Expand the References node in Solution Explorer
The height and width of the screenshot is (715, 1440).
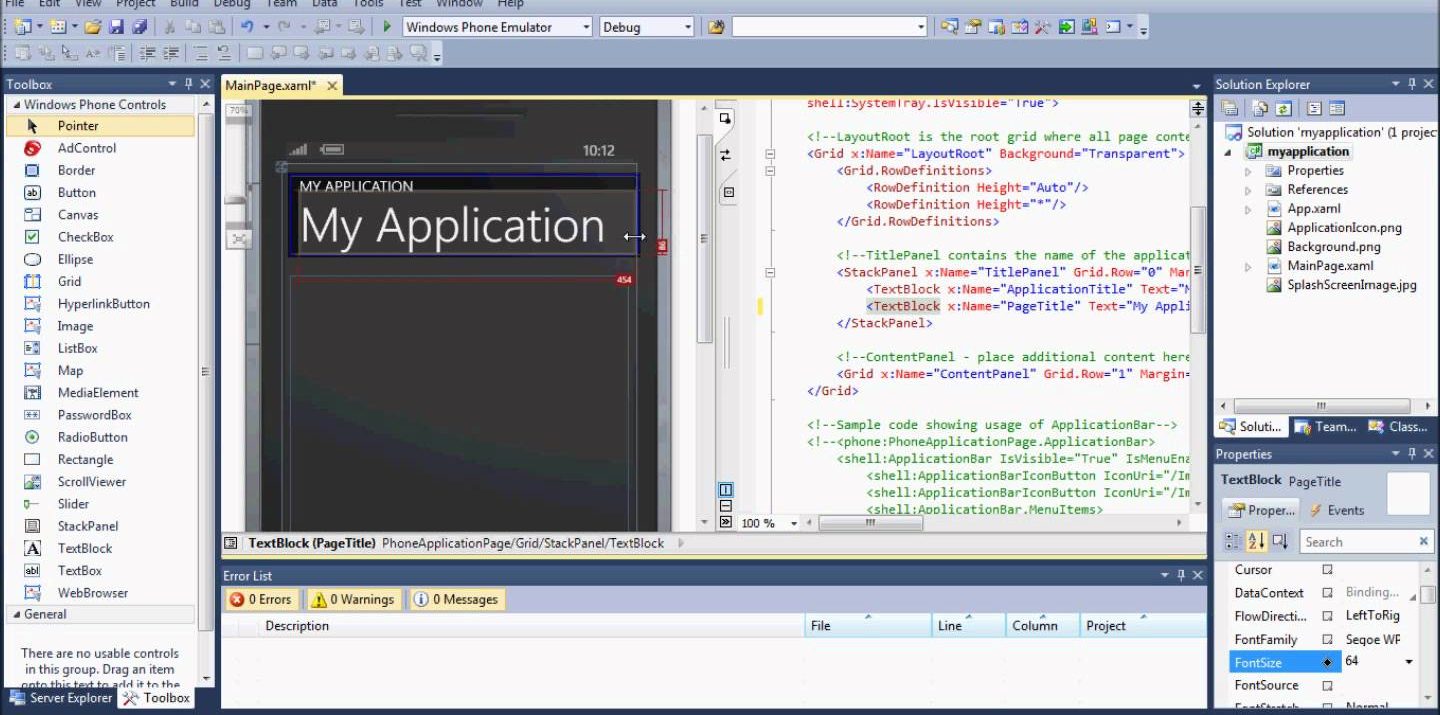(x=1248, y=190)
